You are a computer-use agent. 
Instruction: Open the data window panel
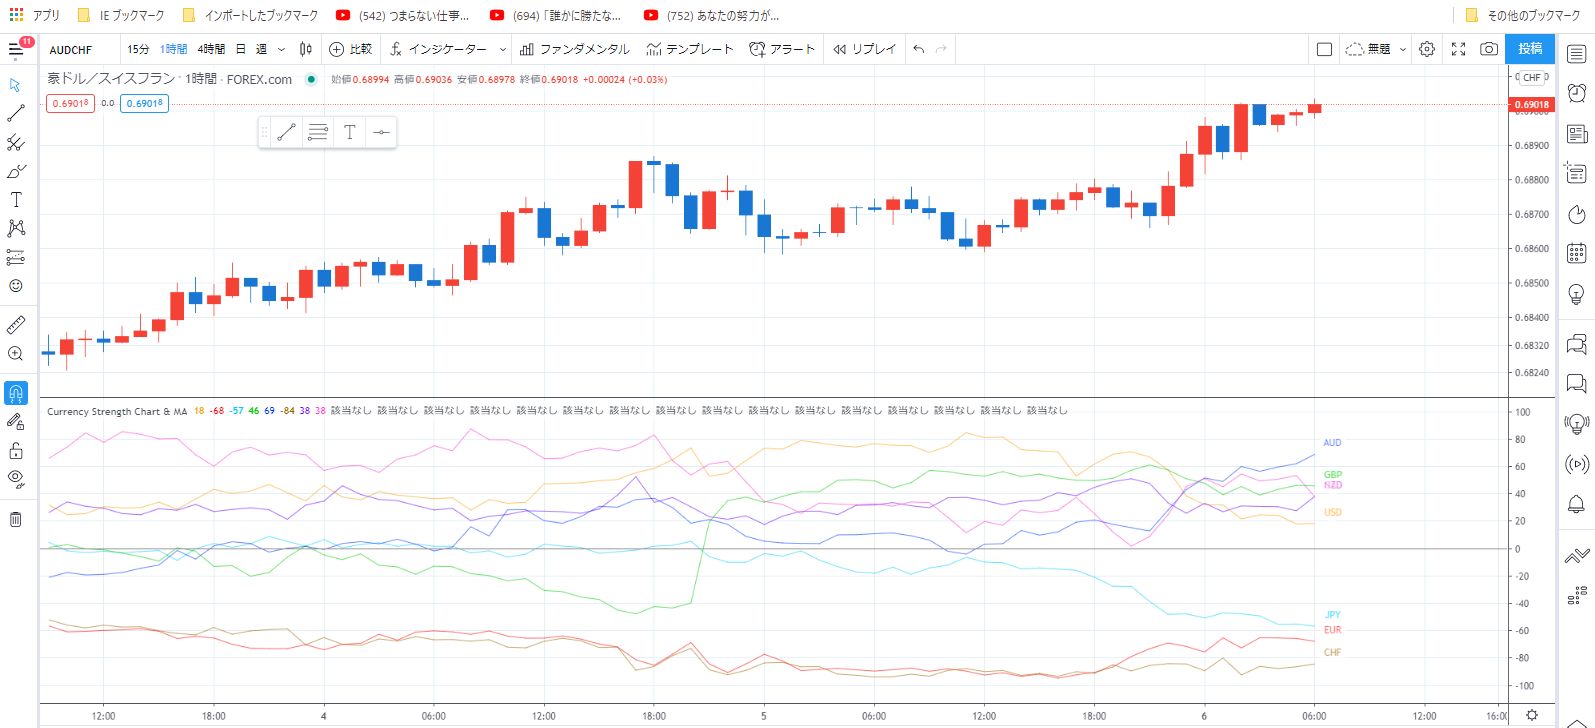tap(1577, 173)
